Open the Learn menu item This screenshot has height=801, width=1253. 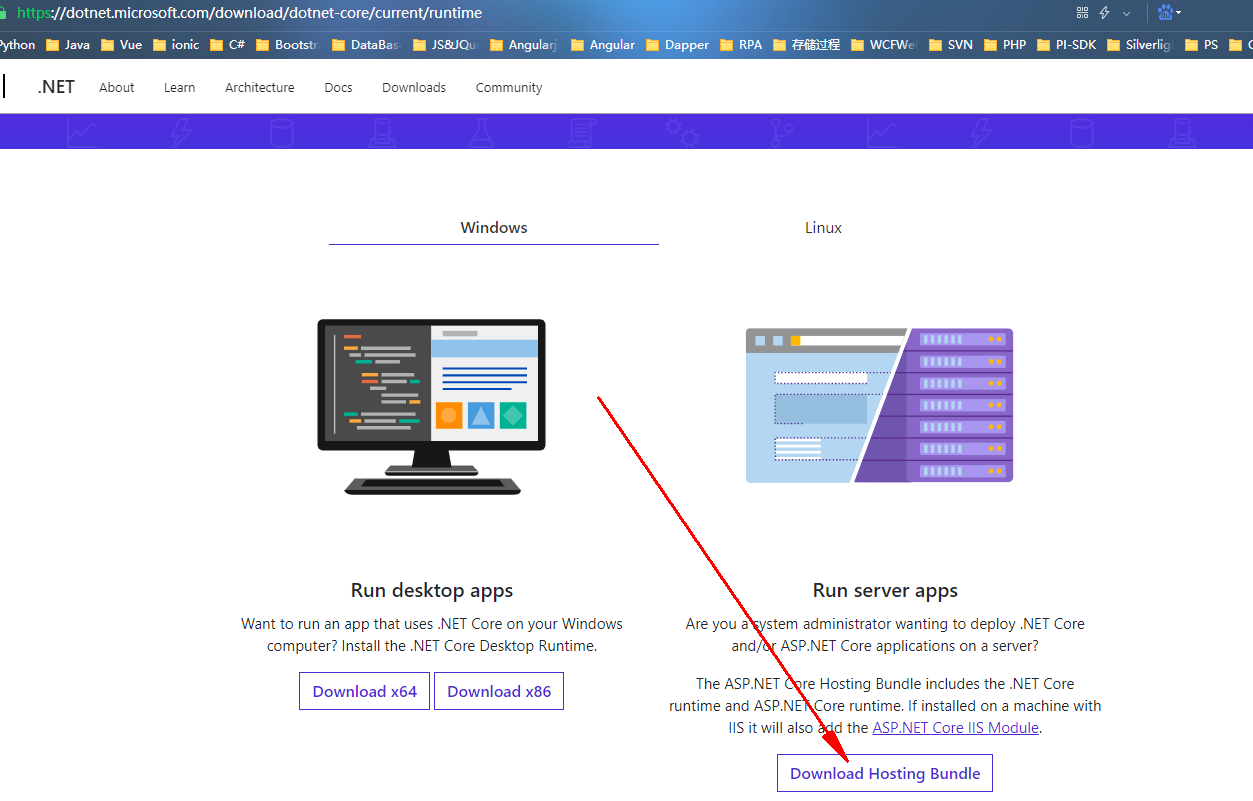[180, 88]
